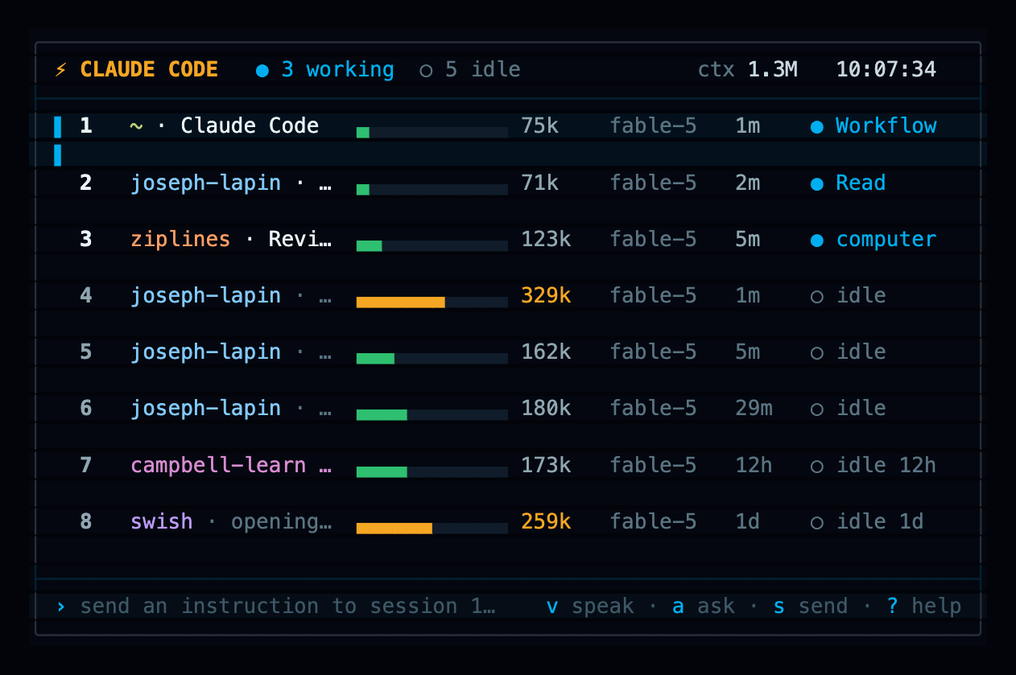Image resolution: width=1016 pixels, height=675 pixels.
Task: Click the 173k token count
Action: coord(546,465)
